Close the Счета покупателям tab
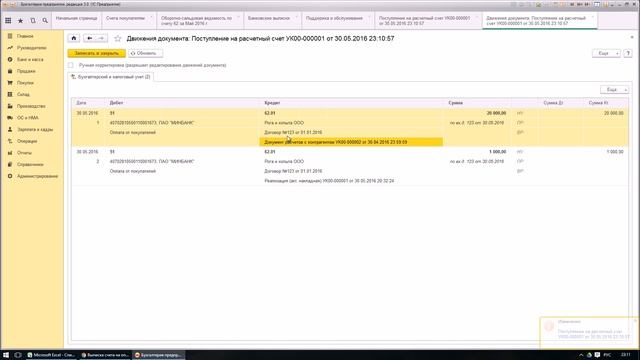Viewport: 640px width, 360px height. [151, 17]
